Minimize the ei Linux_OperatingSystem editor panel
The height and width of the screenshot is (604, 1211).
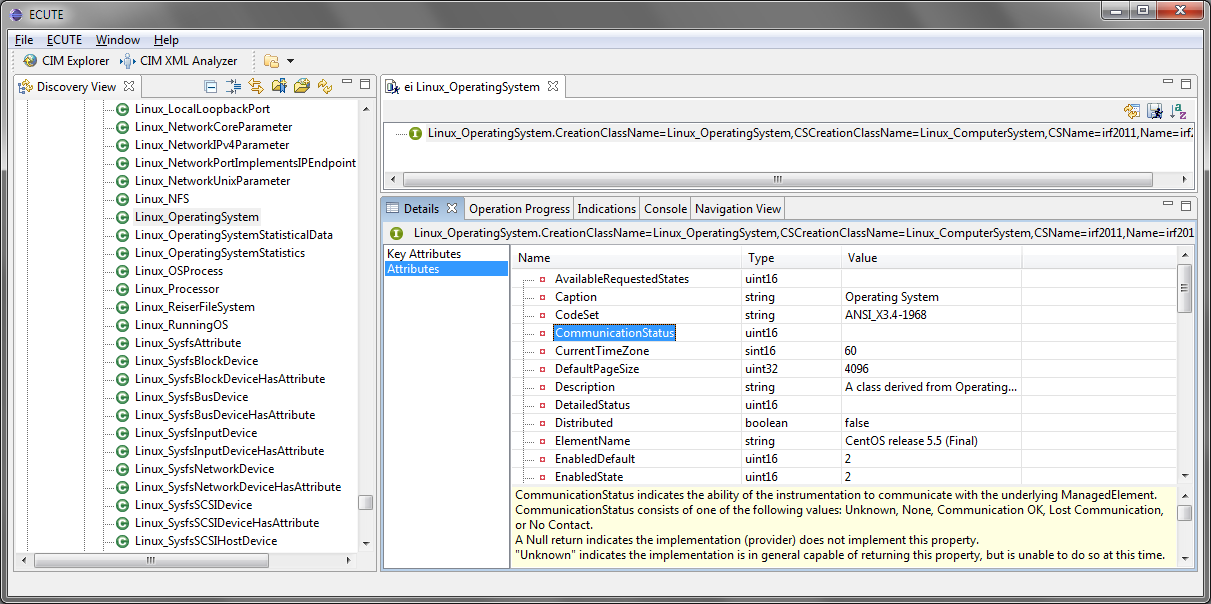coord(1169,84)
